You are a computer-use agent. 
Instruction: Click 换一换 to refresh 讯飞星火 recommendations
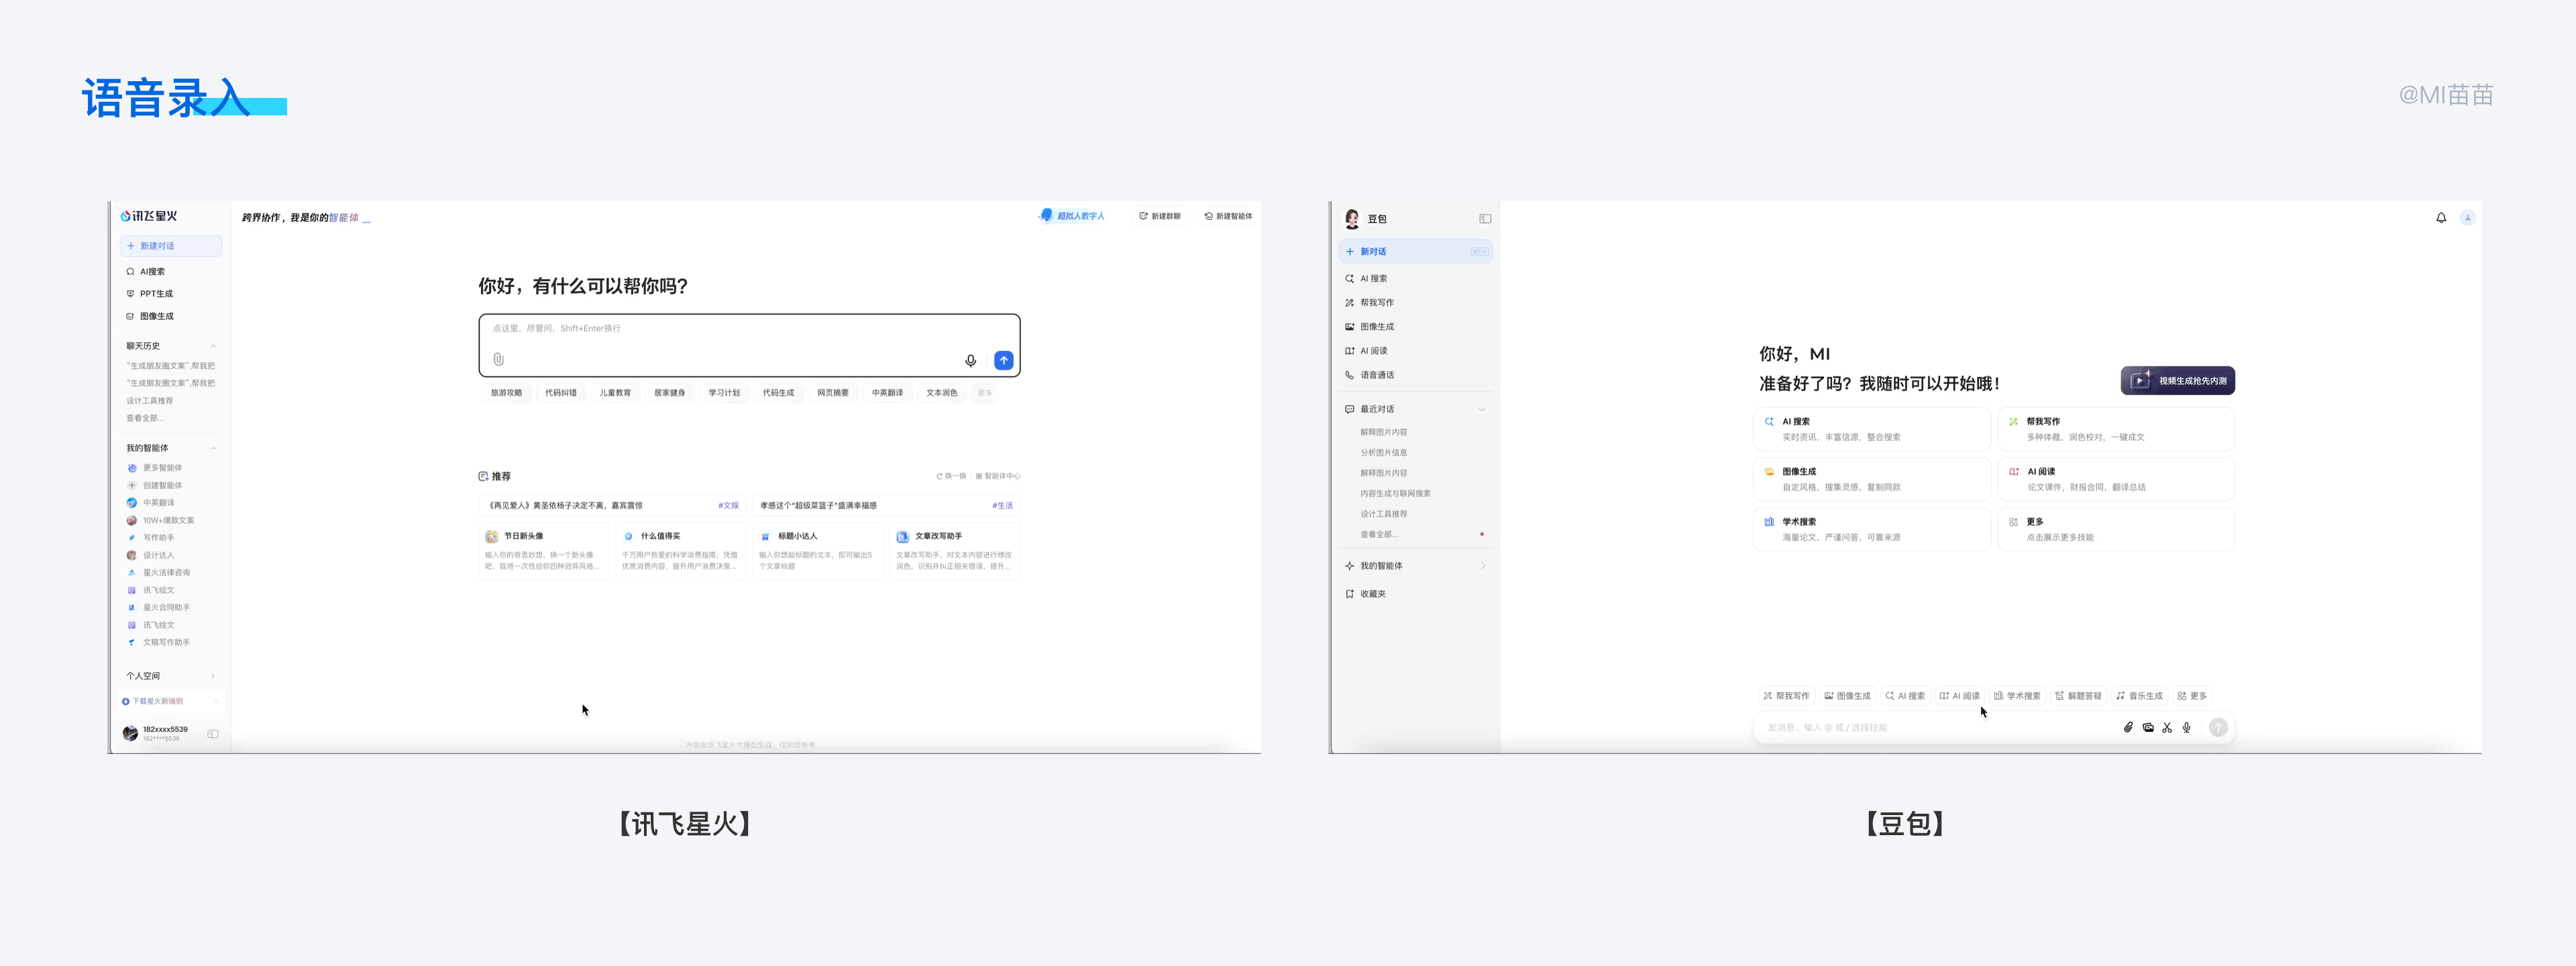951,476
